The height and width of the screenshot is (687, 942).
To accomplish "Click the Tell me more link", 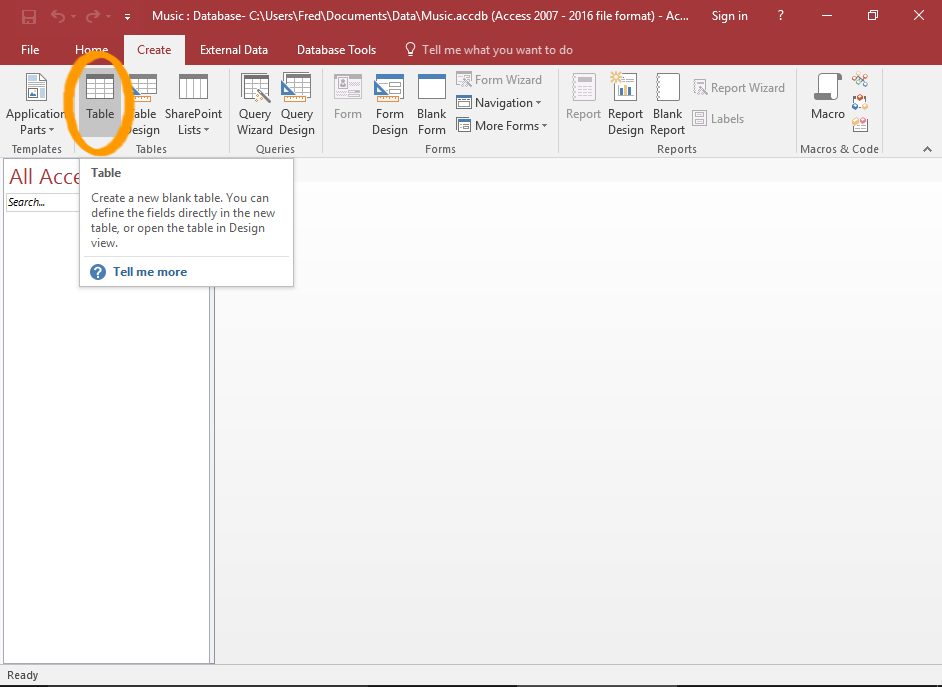I will click(150, 271).
